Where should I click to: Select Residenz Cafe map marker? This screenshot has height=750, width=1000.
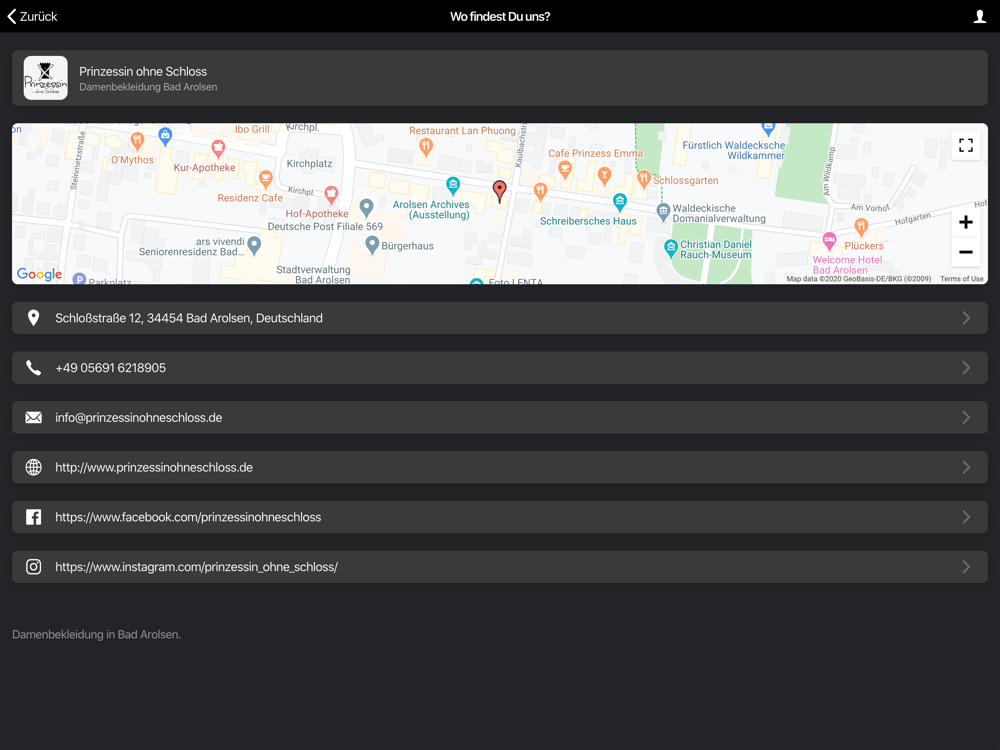[265, 179]
